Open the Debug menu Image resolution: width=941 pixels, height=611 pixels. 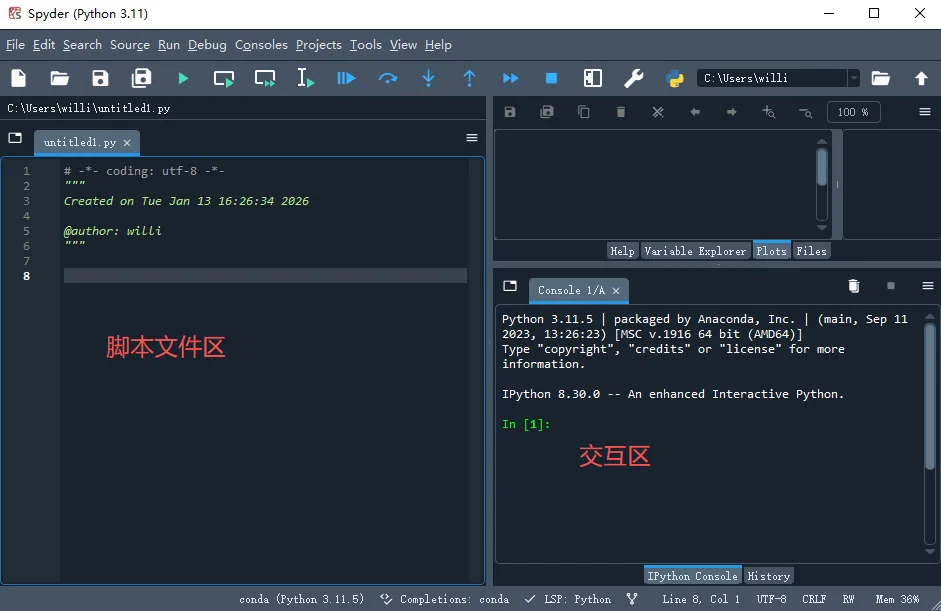click(207, 45)
